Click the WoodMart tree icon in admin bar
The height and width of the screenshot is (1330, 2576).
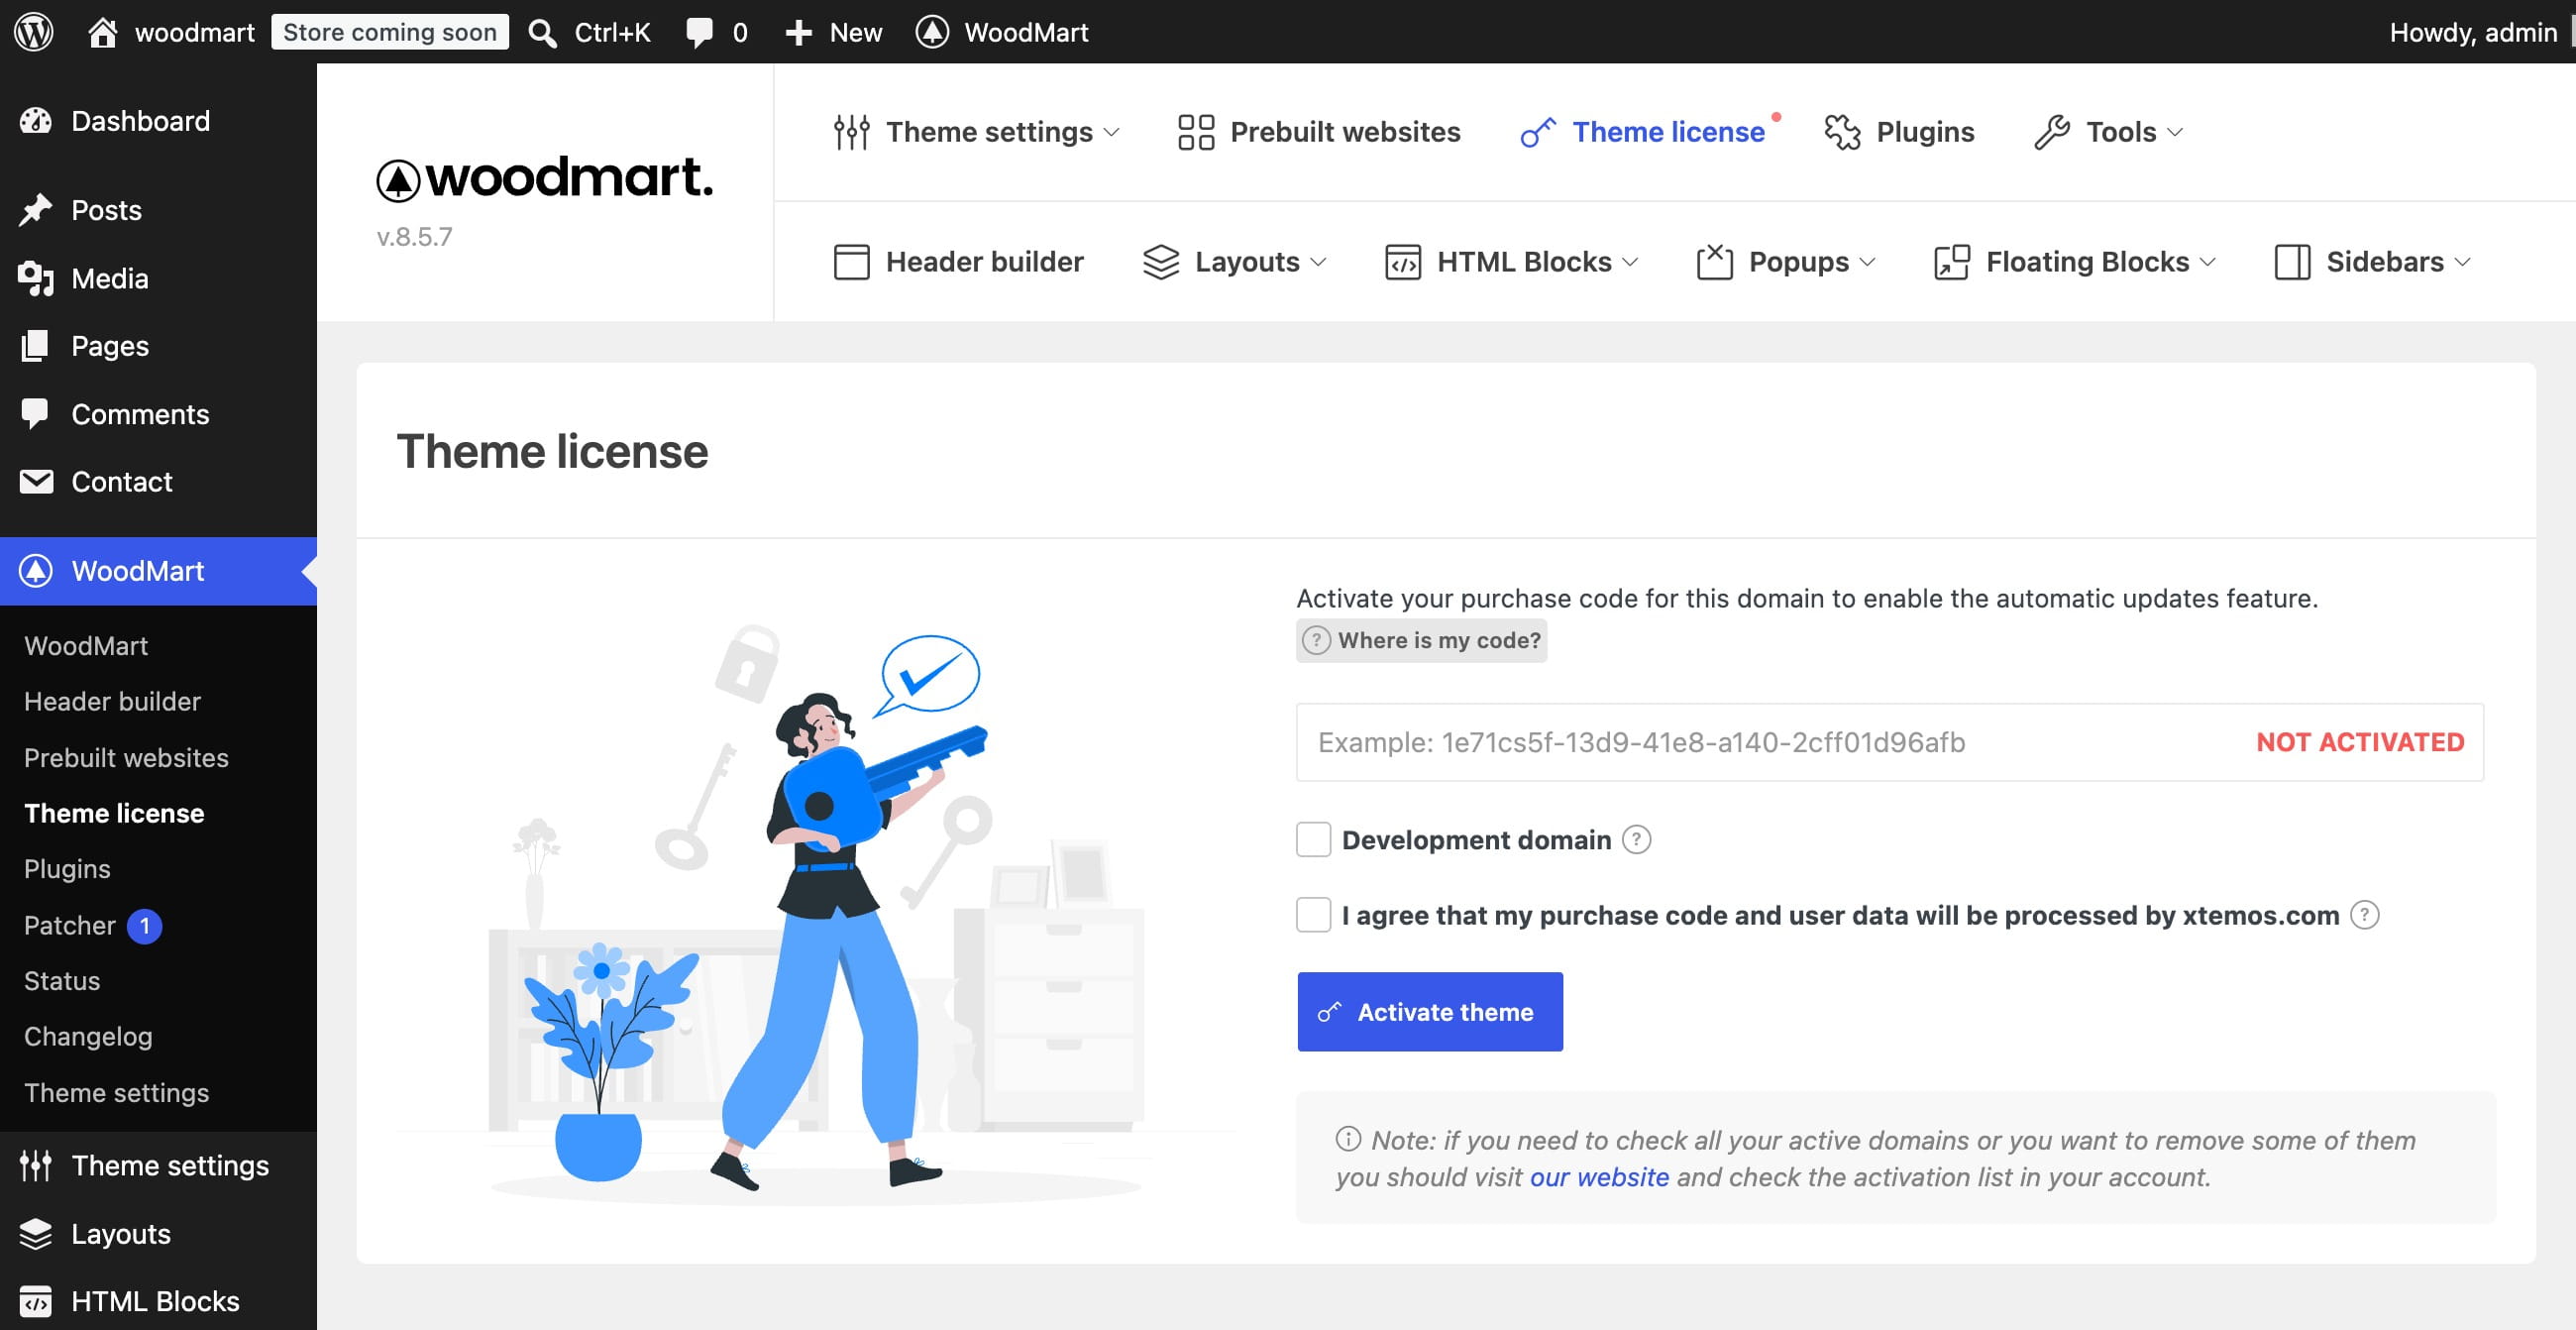[x=932, y=32]
